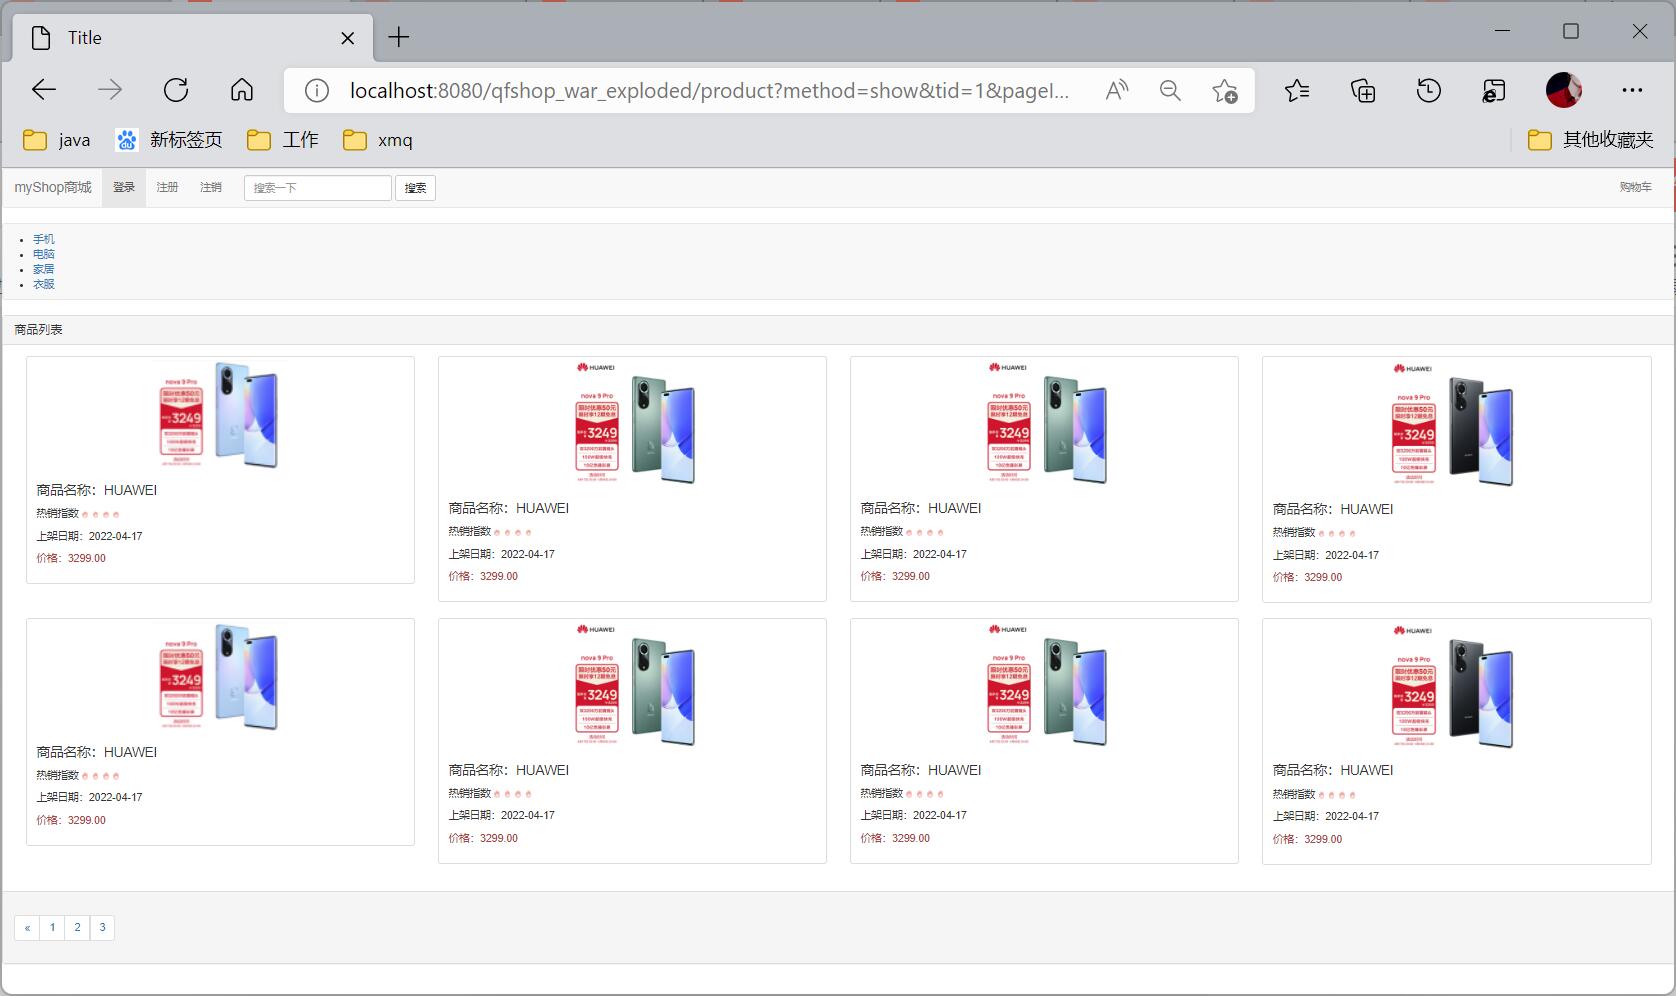Switch to the 注册 tab

pyautogui.click(x=167, y=187)
